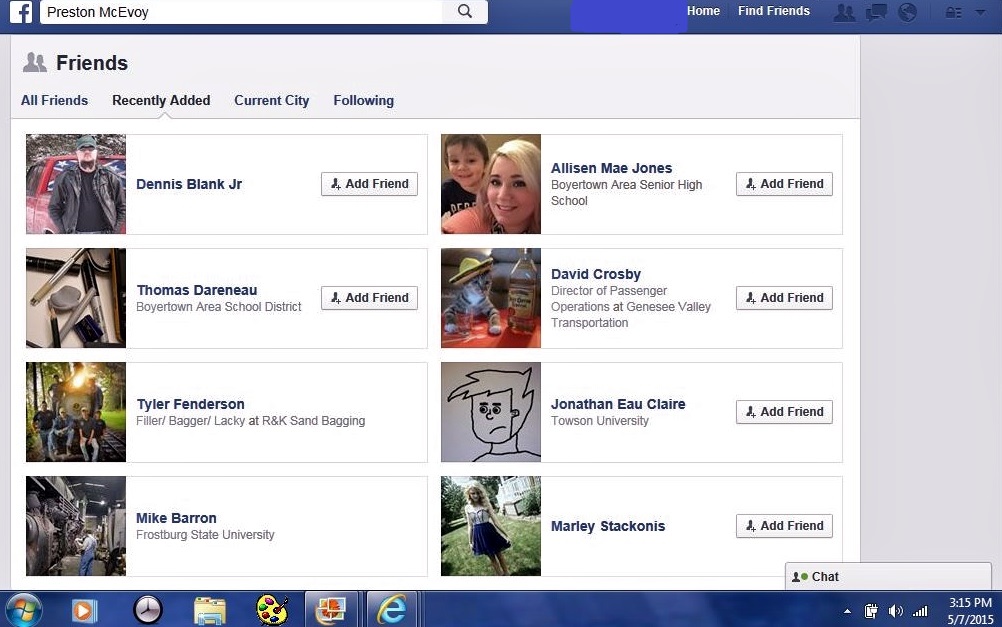Open the Chat bar

[888, 577]
